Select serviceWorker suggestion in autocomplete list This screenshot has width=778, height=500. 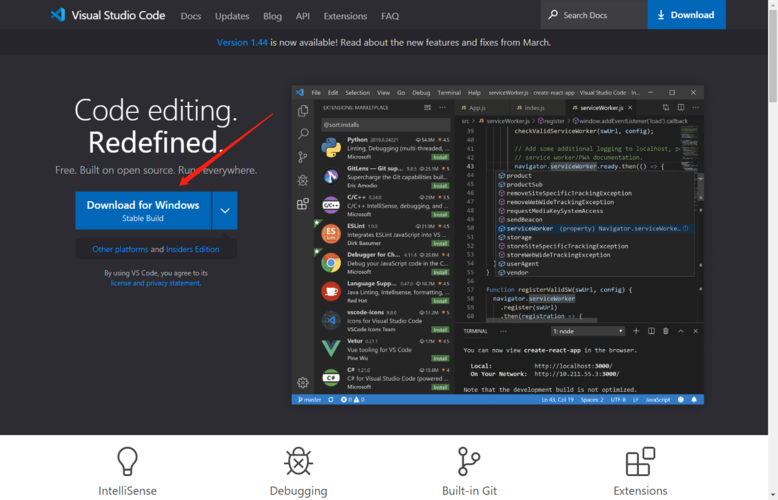pos(595,229)
